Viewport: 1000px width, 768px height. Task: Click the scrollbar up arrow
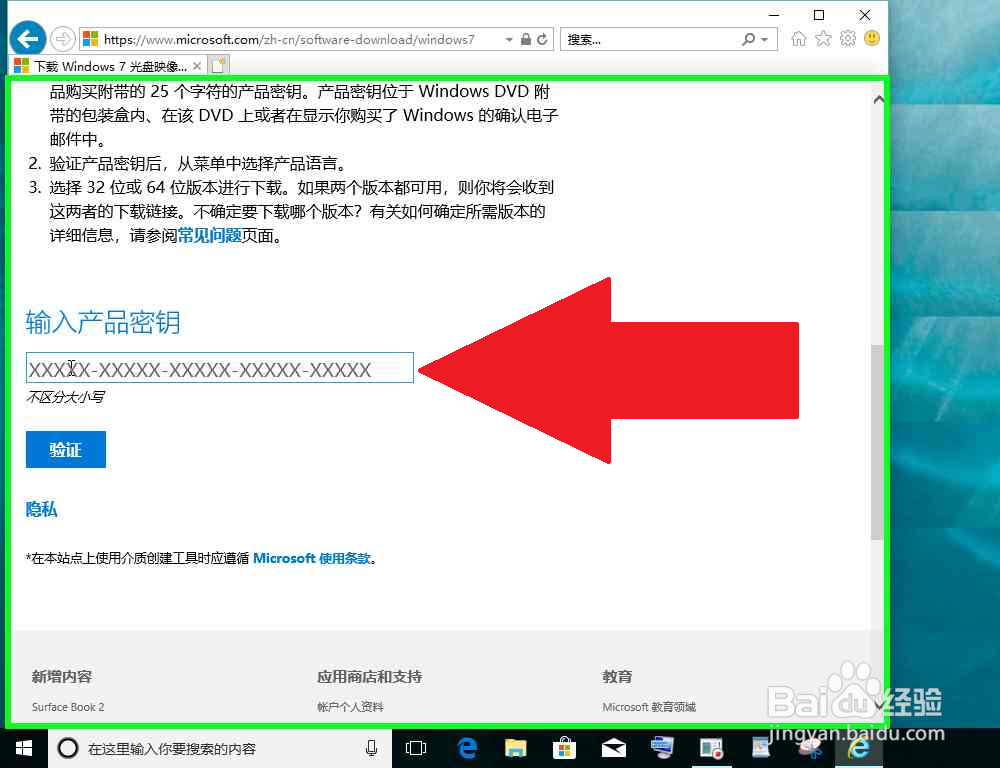[879, 97]
